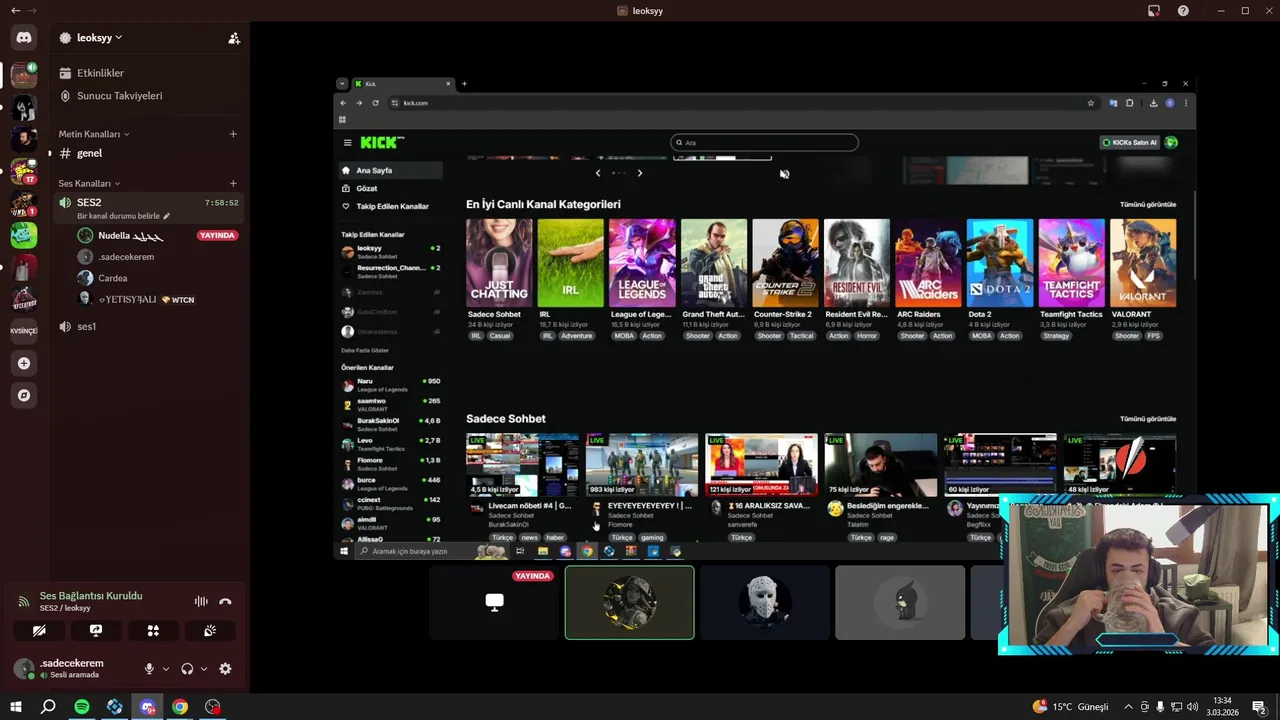
Task: Open Discord inbox icon in title bar
Action: tap(1154, 11)
